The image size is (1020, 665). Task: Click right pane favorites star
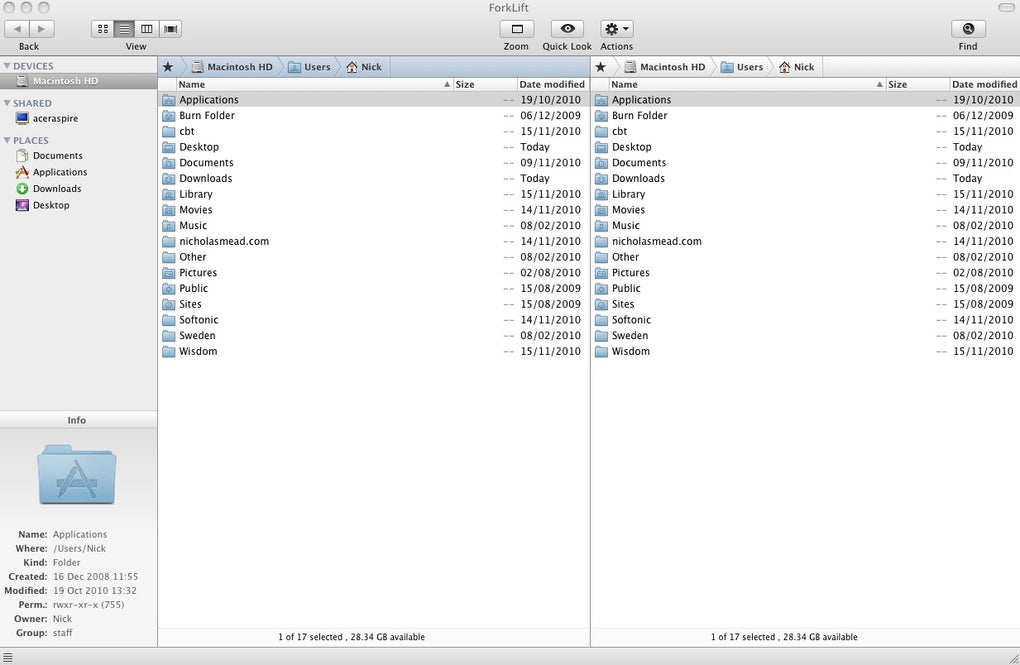(600, 67)
